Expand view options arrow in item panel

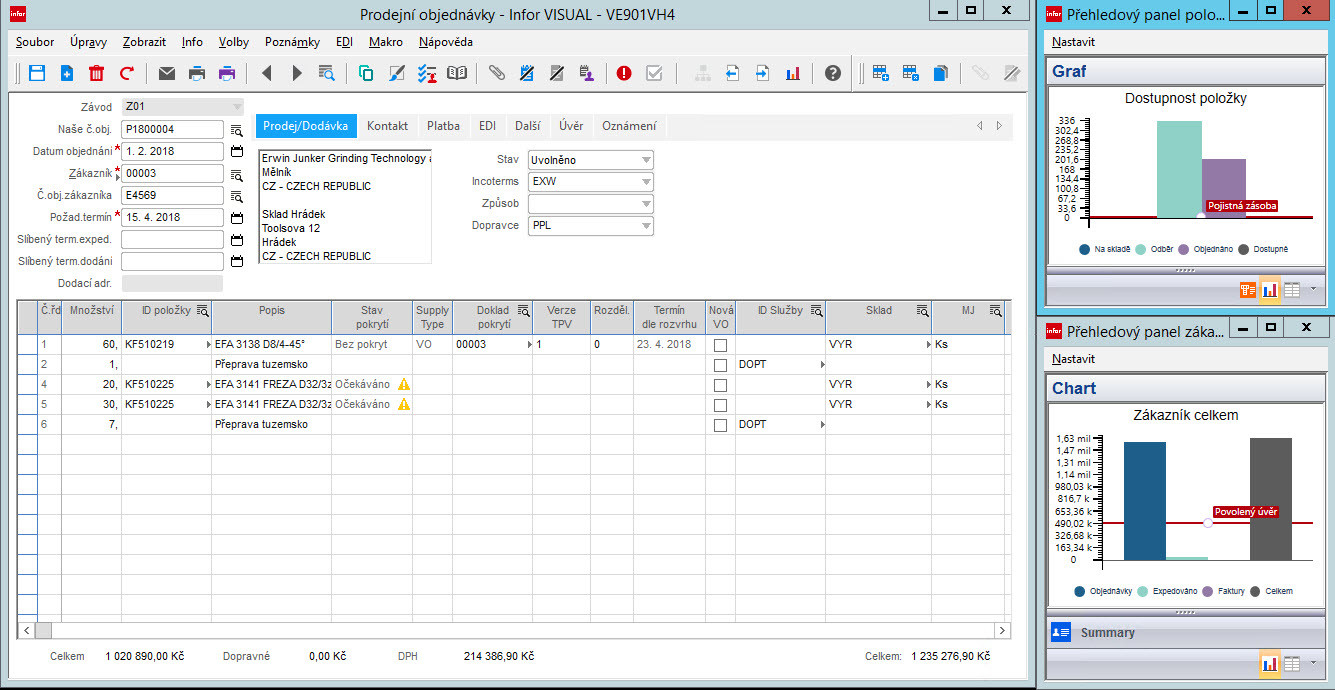(x=1311, y=290)
